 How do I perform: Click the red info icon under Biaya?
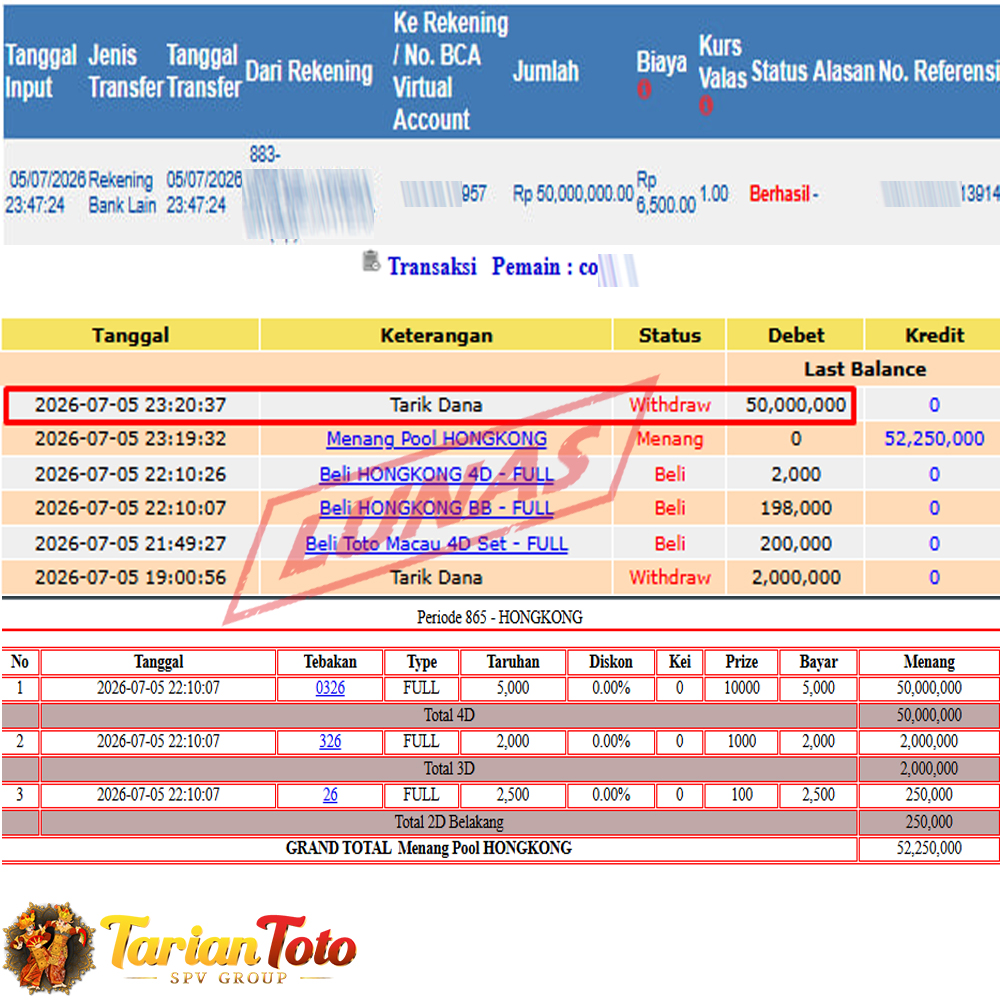coord(644,89)
